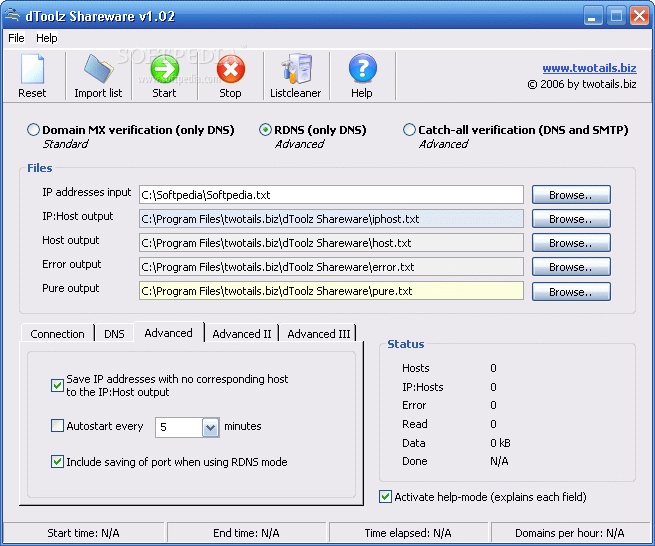Open the www.twotails.biz link
The height and width of the screenshot is (546, 655).
coord(589,68)
